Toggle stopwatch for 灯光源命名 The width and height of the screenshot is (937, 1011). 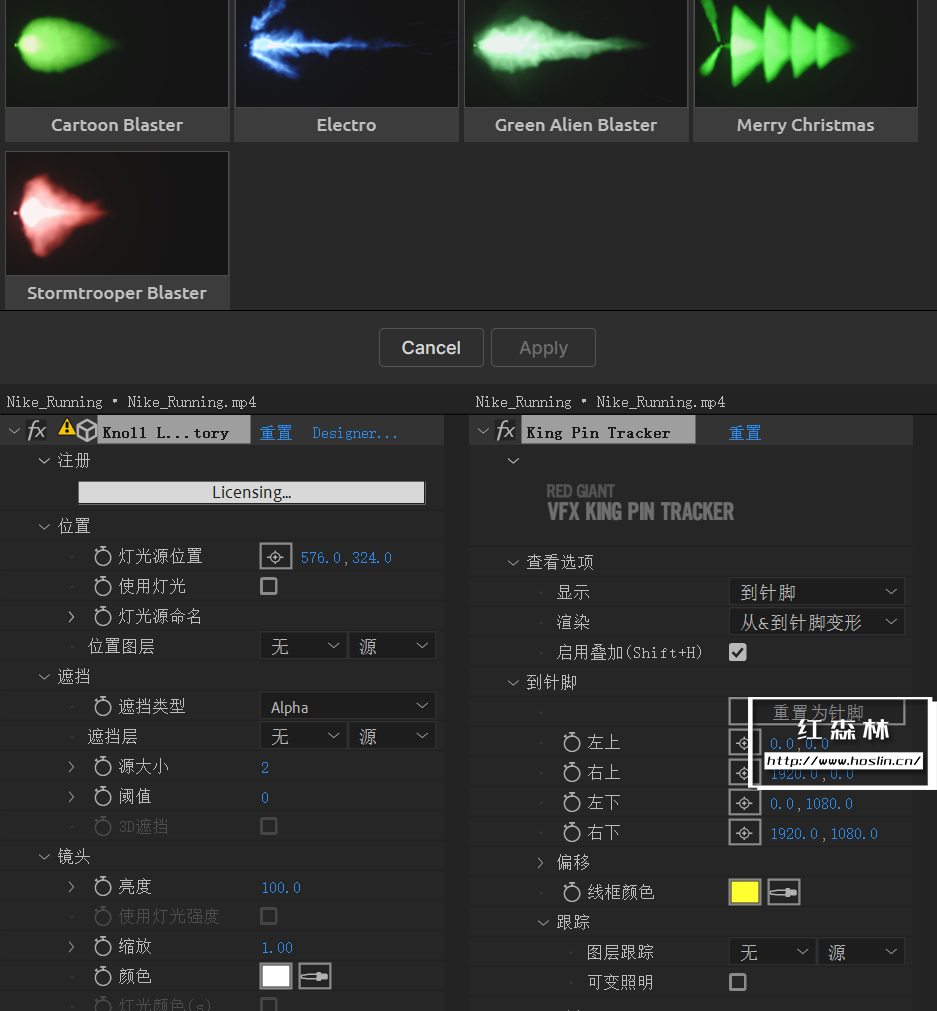coord(103,616)
